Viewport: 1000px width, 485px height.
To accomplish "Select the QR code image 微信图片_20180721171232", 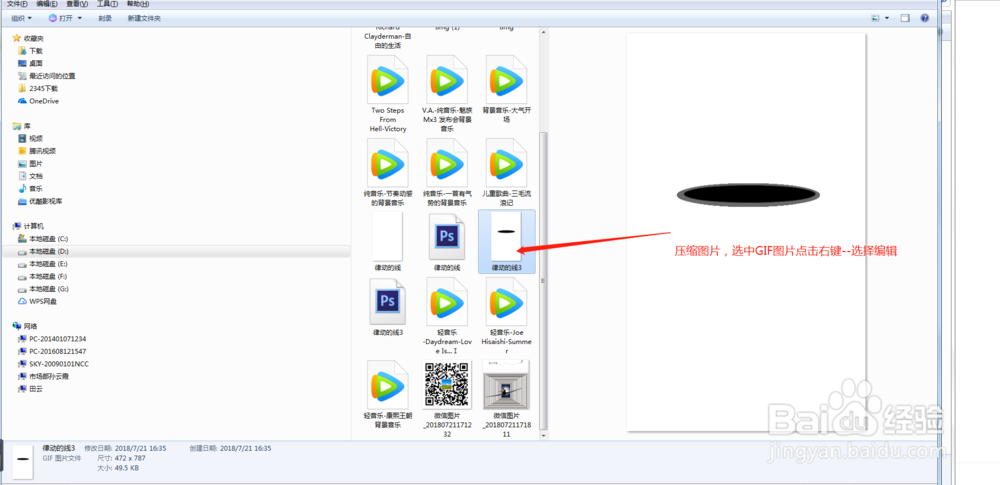I will click(447, 399).
